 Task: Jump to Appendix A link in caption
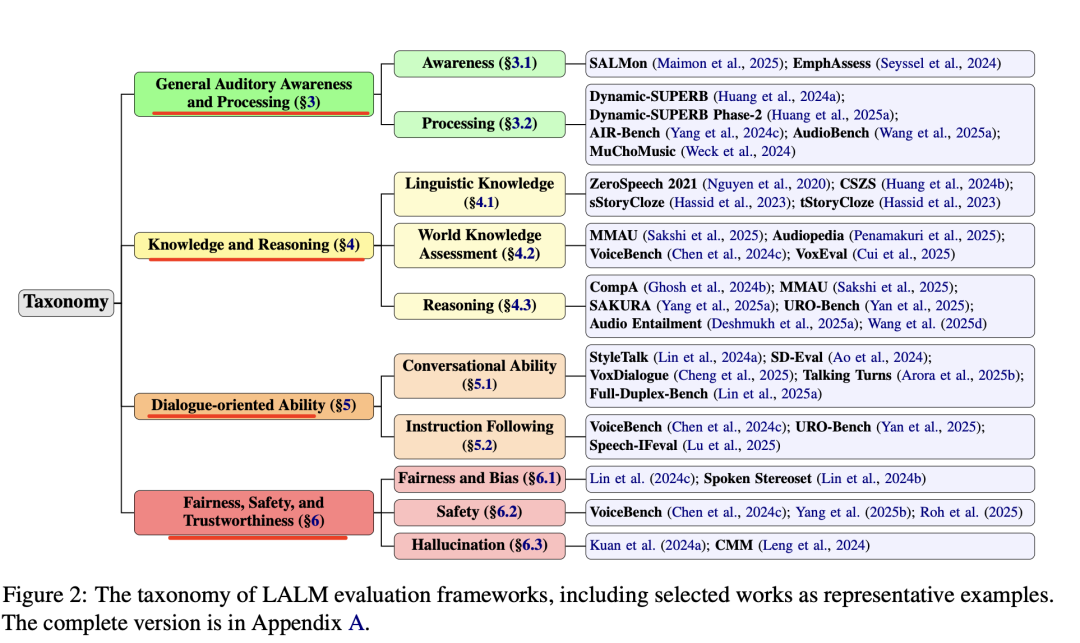pos(355,623)
